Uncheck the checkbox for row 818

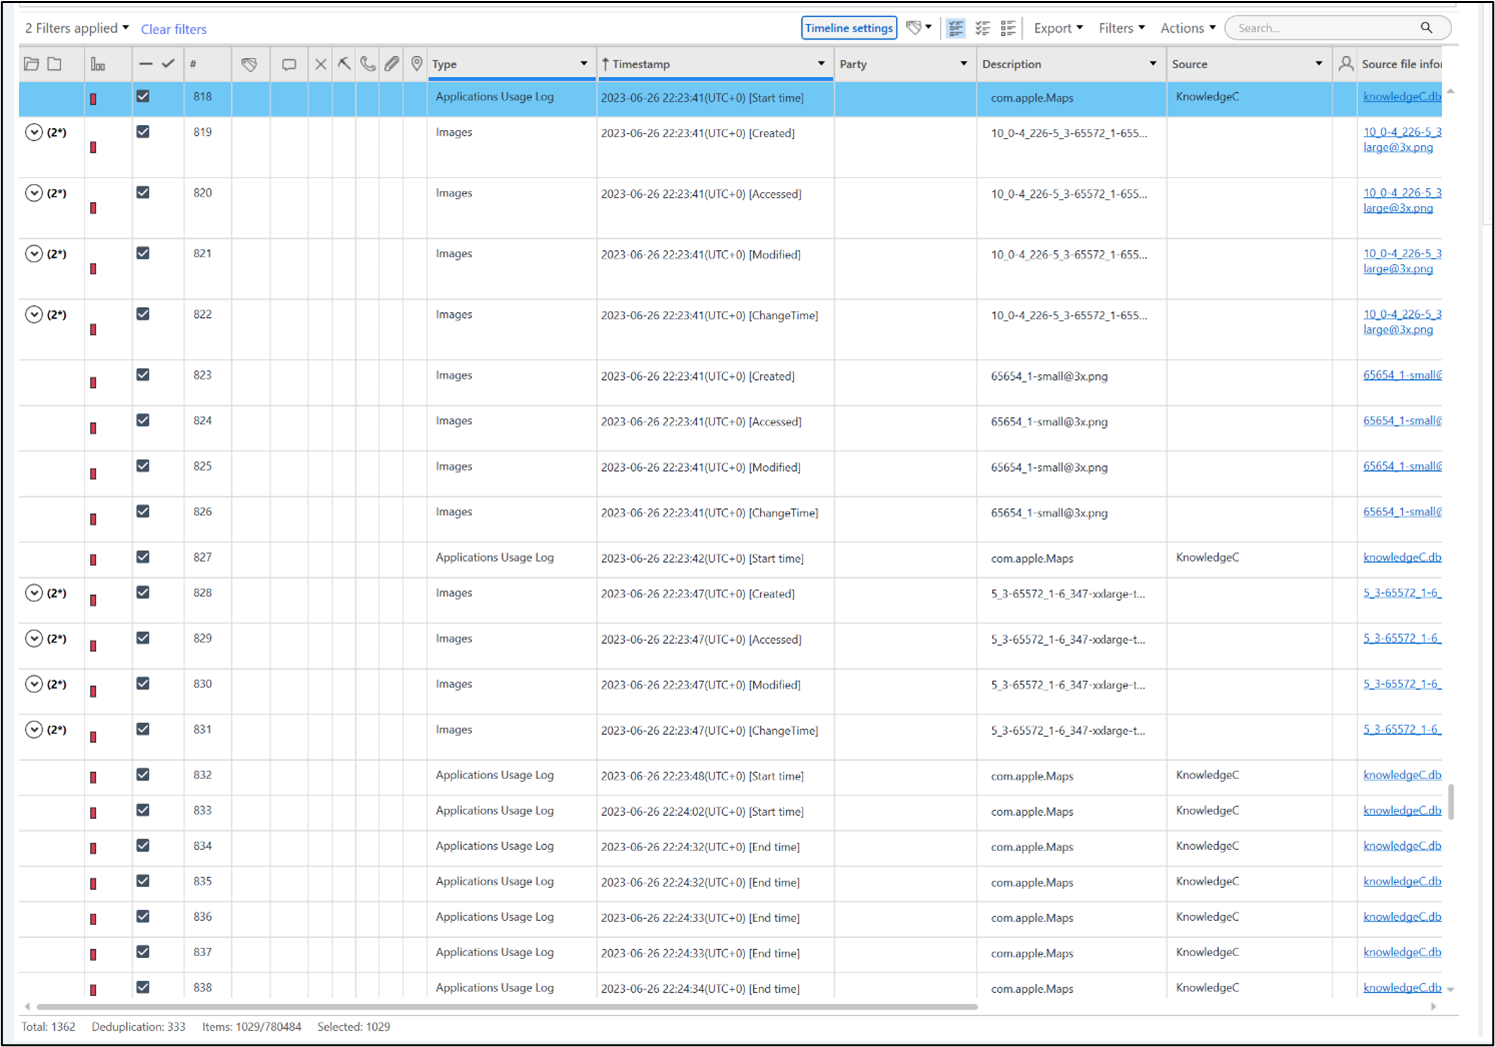[x=143, y=97]
